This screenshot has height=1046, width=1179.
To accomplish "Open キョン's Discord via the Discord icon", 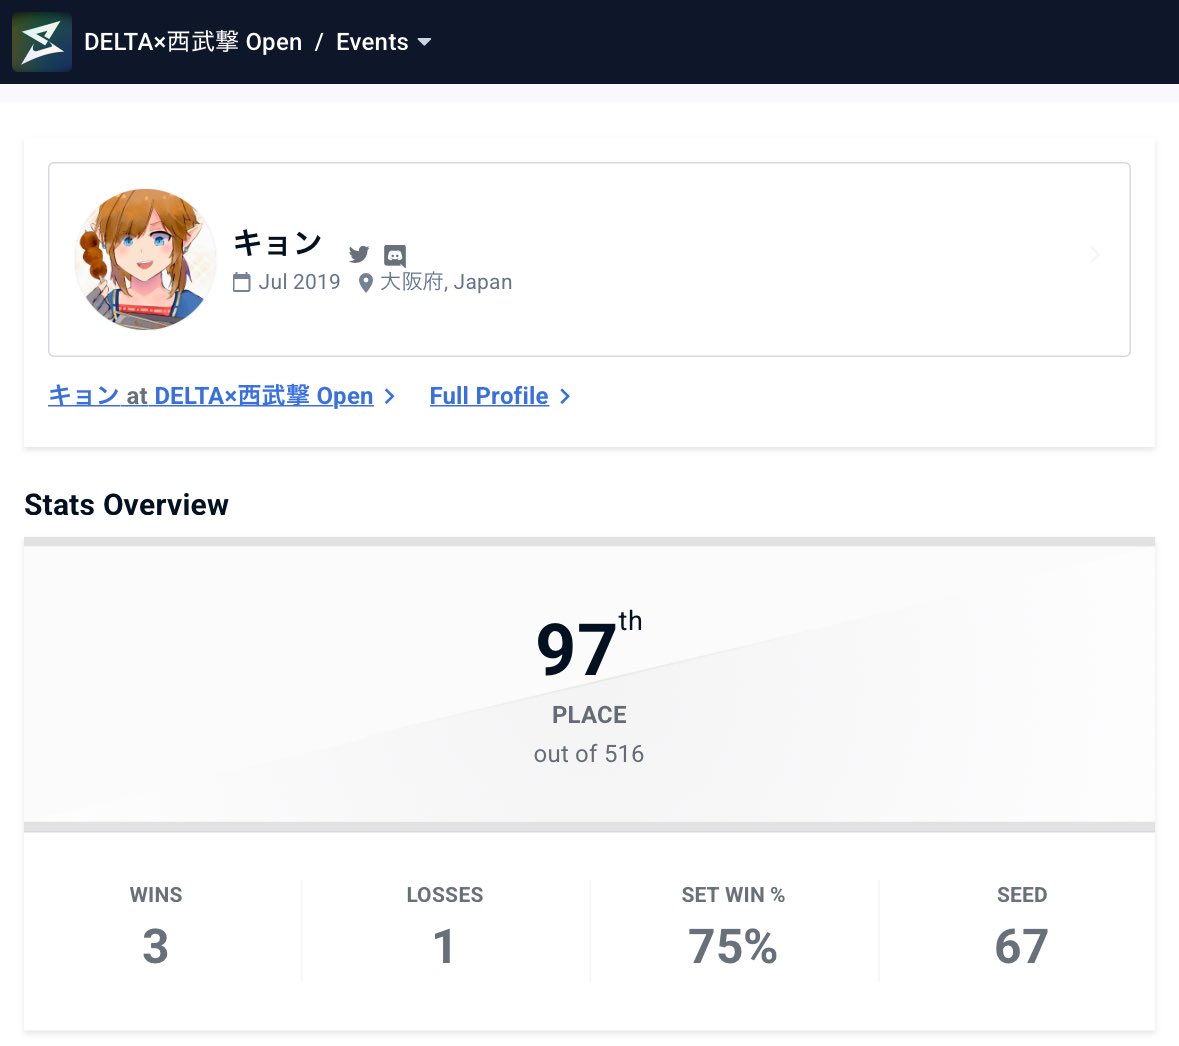I will [x=395, y=254].
